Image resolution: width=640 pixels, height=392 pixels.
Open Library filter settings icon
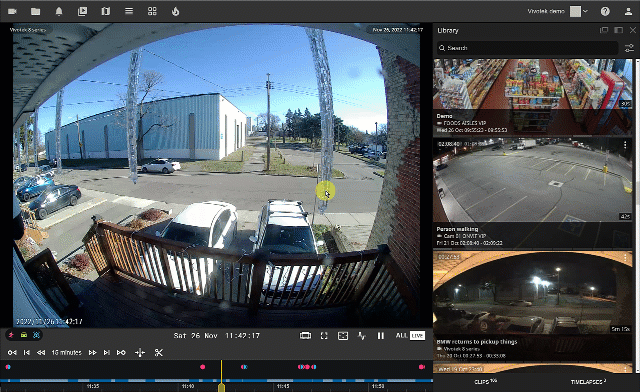(629, 48)
